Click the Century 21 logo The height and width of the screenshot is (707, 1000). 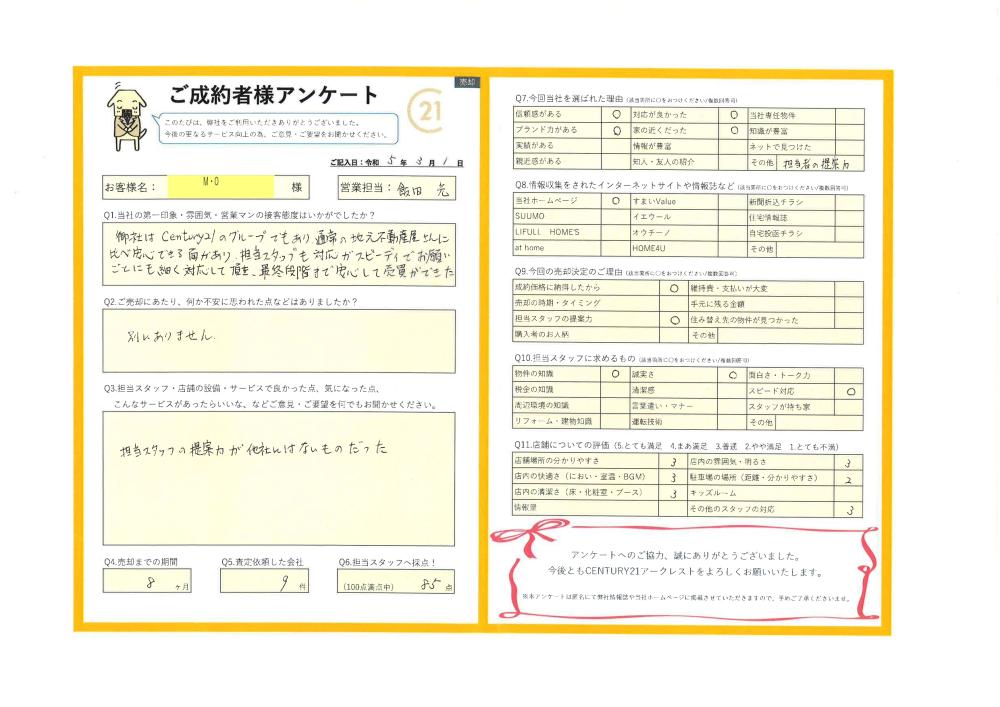tap(425, 111)
